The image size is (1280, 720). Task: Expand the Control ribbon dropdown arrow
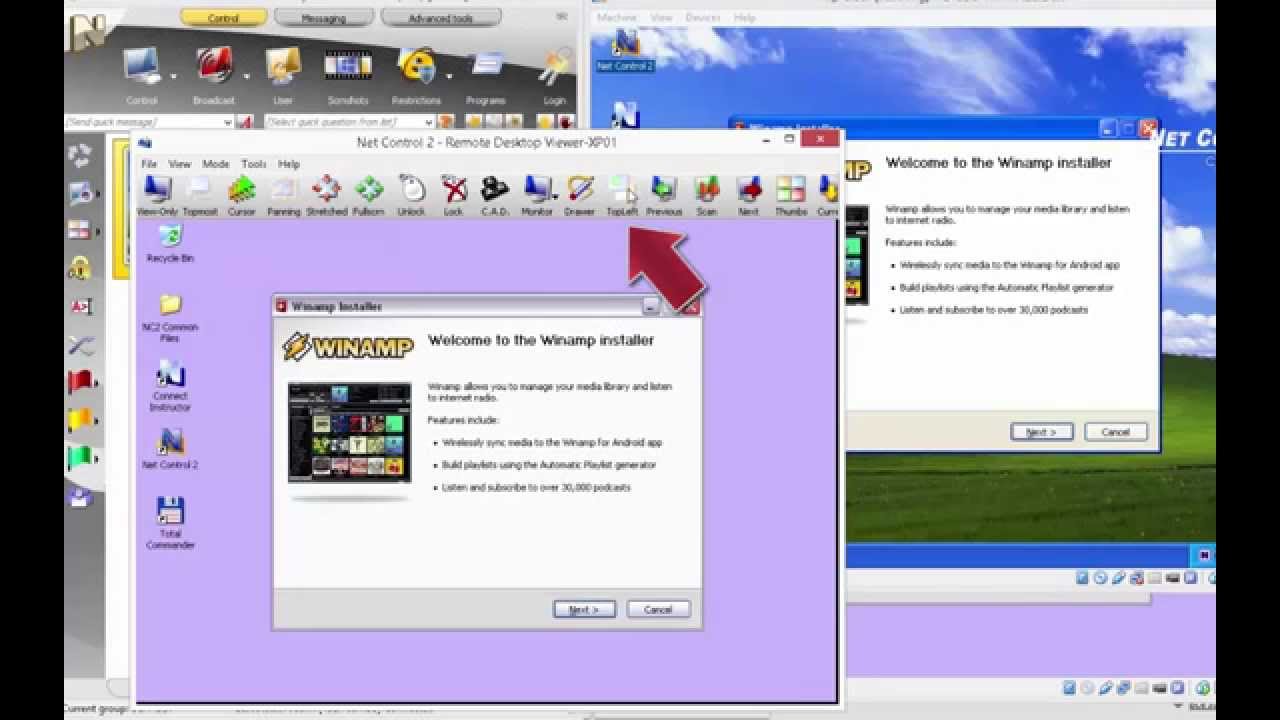pyautogui.click(x=173, y=76)
